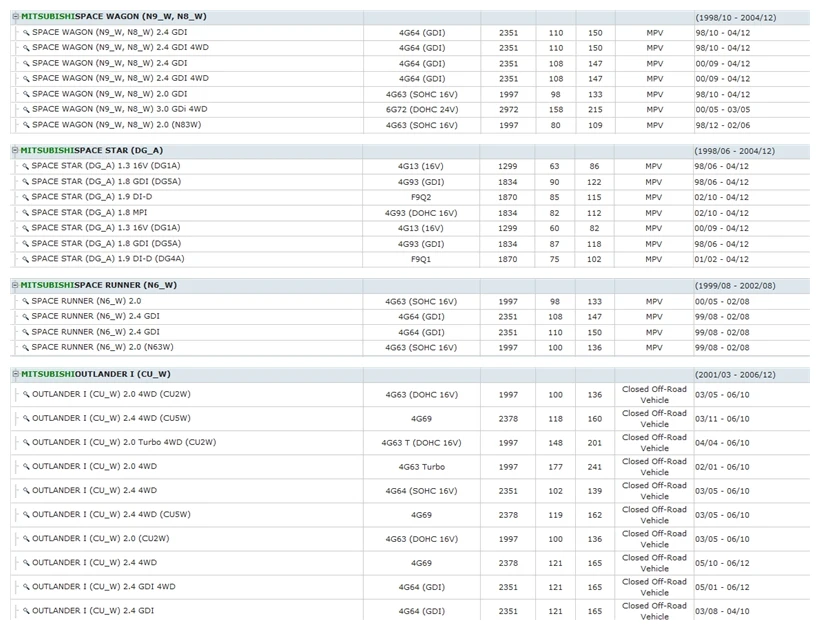Click date range (1998/06 - 2004/12) in header
Screen dimensions: 820x630
(x=735, y=151)
